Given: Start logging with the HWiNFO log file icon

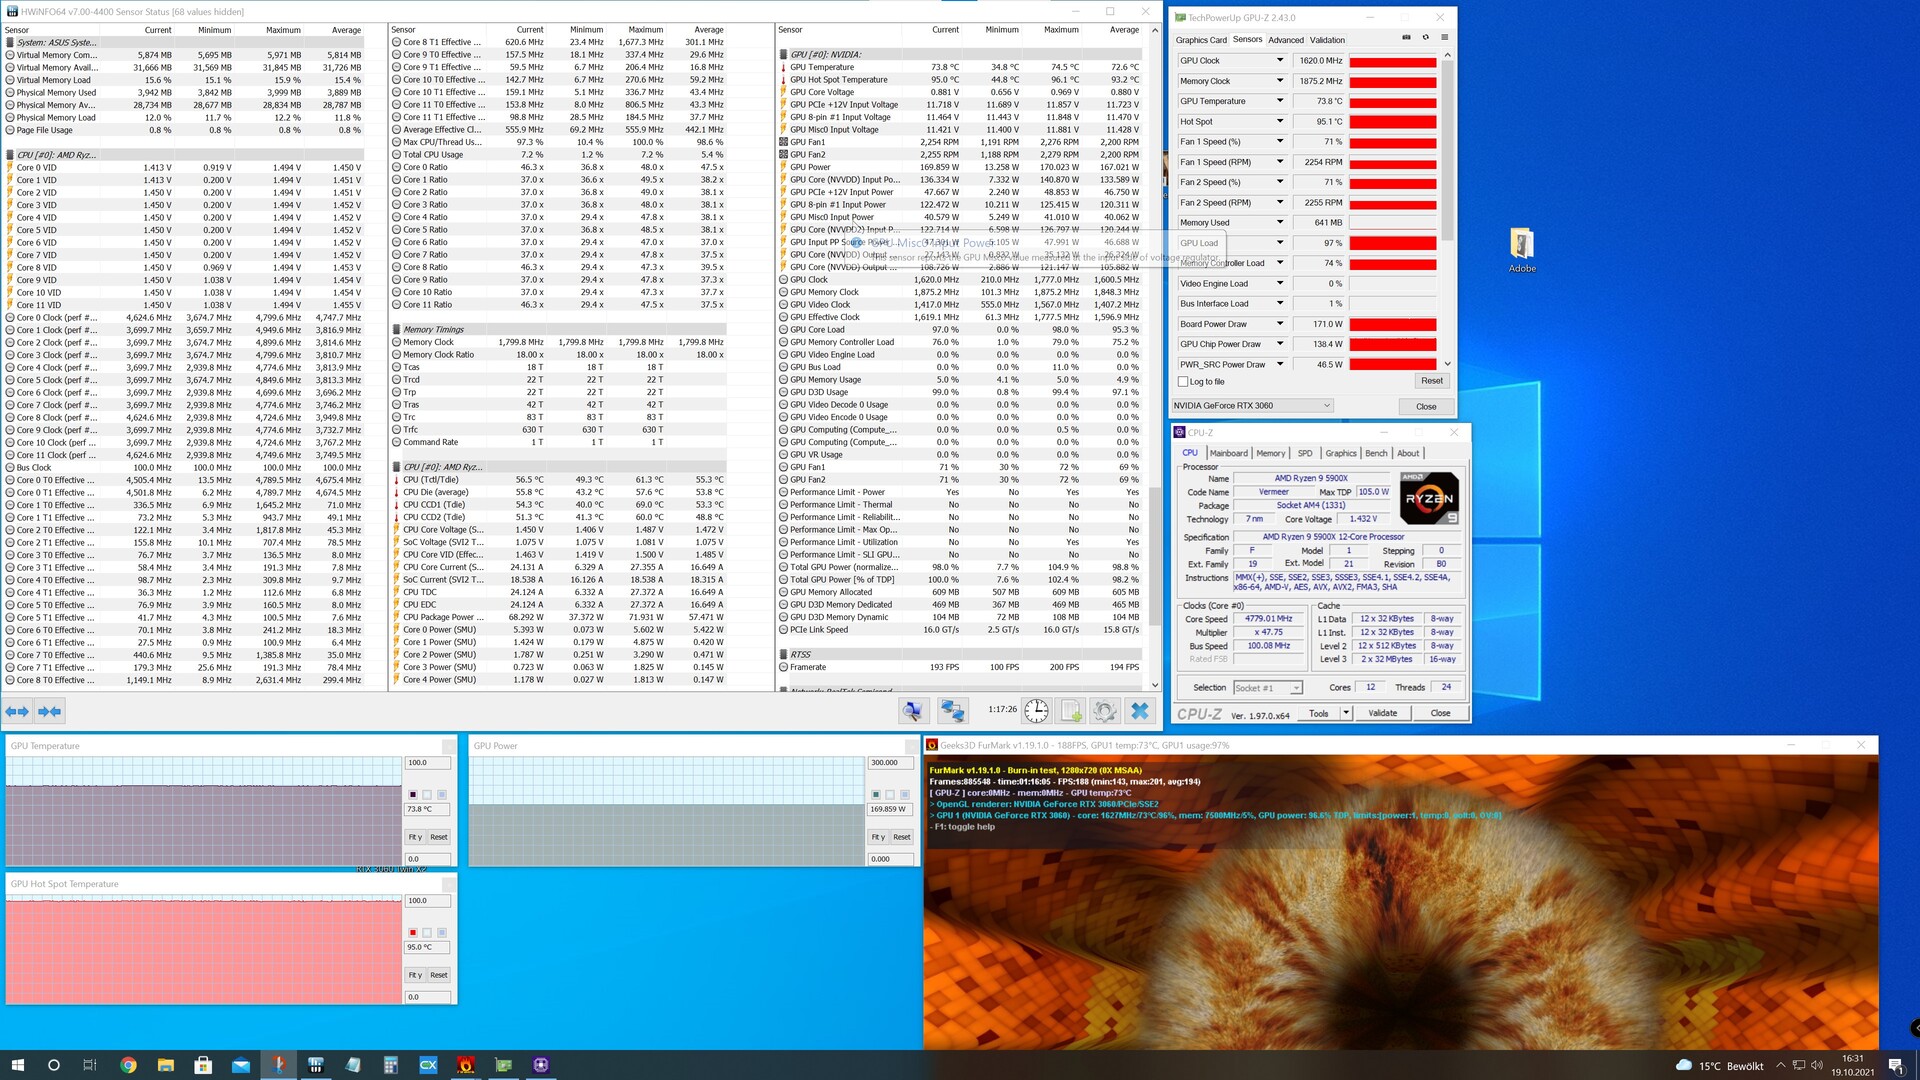Looking at the screenshot, I should [x=1071, y=711].
